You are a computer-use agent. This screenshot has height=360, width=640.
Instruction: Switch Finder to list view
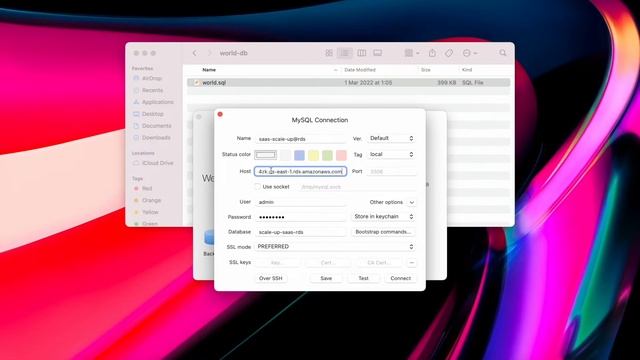344,53
